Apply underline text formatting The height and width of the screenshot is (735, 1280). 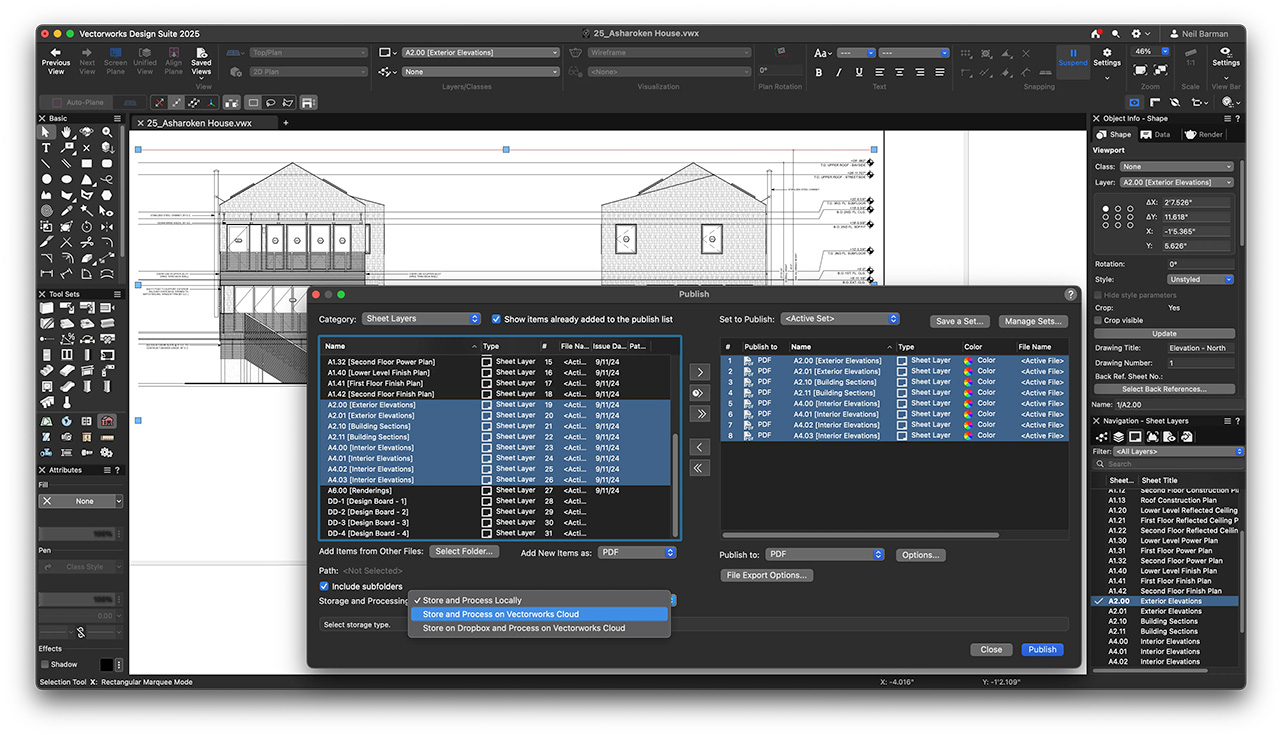(x=857, y=72)
